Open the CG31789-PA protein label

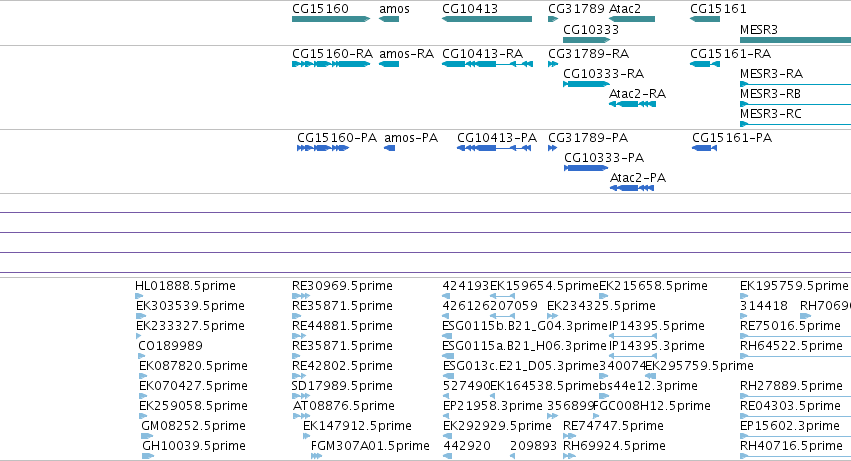(x=588, y=137)
